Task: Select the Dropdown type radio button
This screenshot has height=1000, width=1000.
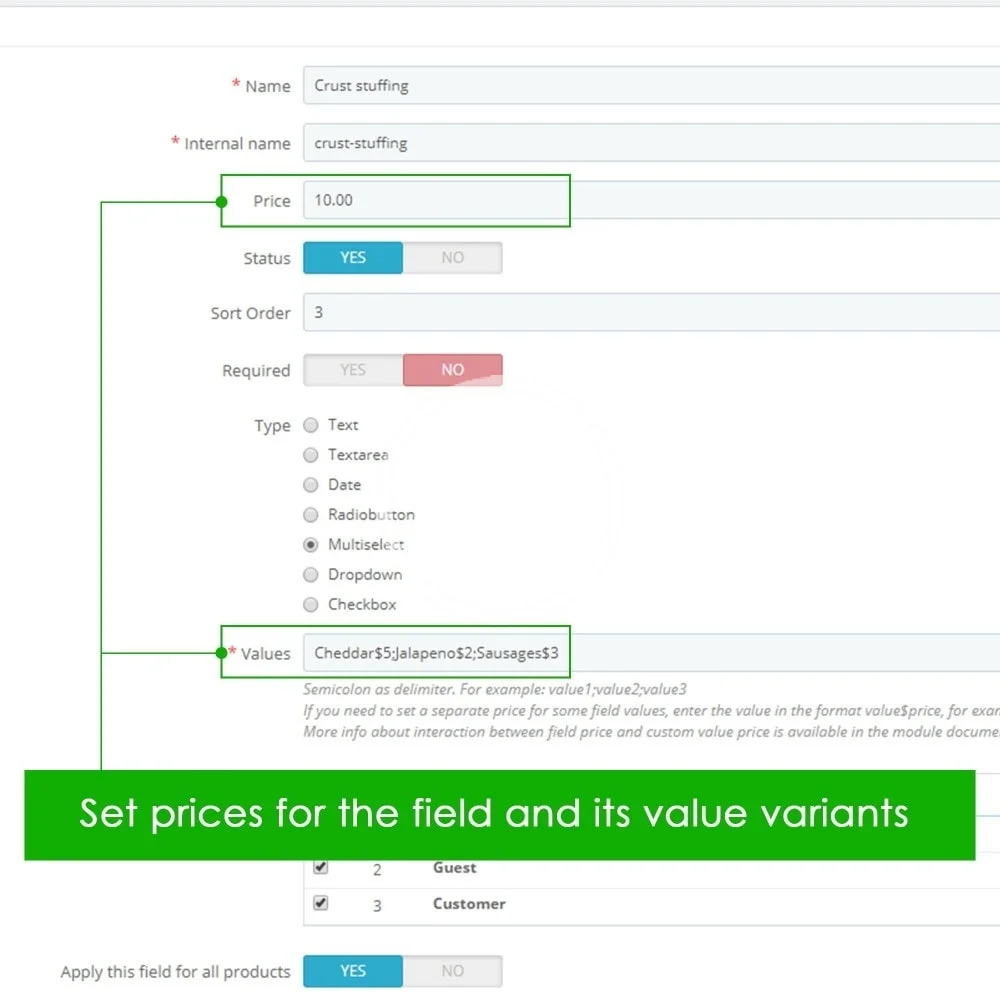Action: [x=311, y=575]
